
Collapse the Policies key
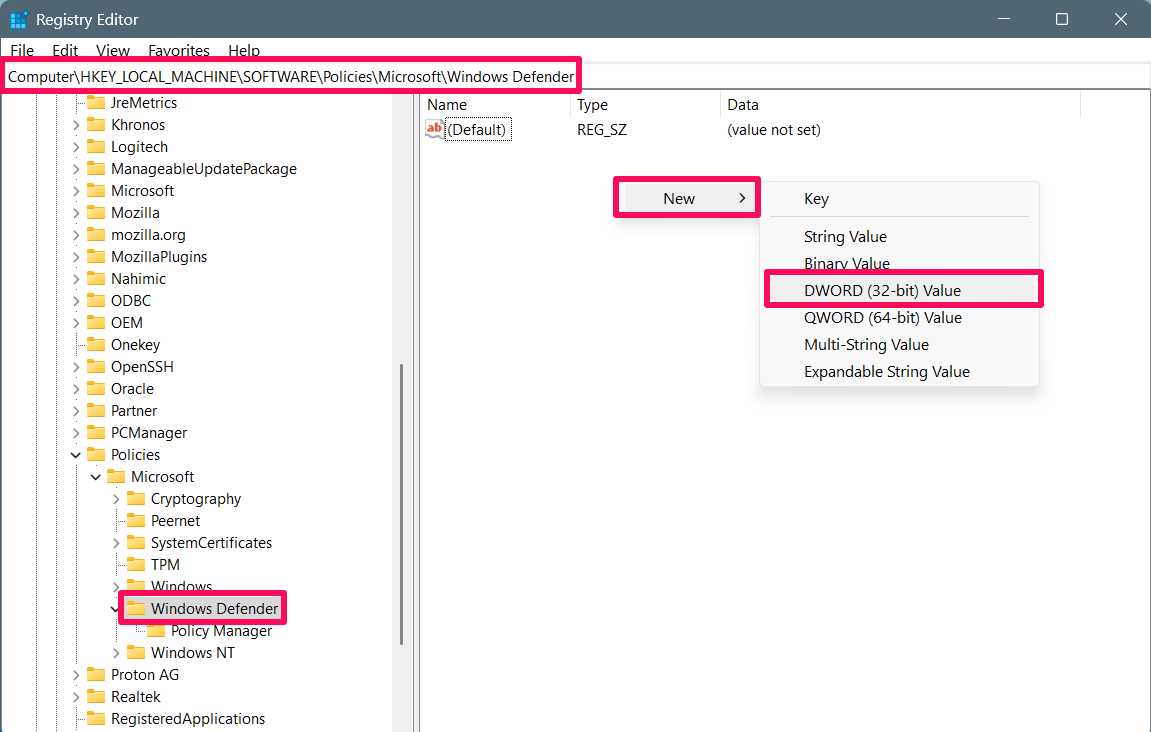click(x=76, y=455)
